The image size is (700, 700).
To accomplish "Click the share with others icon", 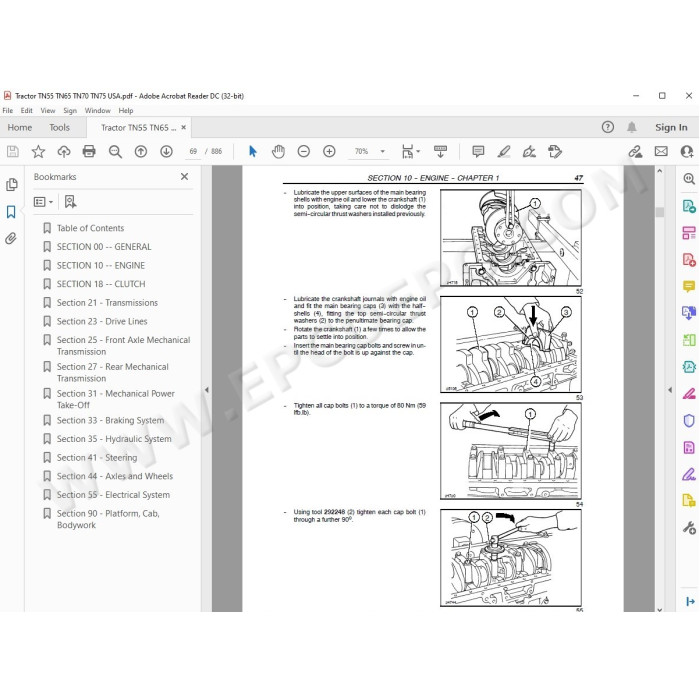I will click(x=687, y=152).
